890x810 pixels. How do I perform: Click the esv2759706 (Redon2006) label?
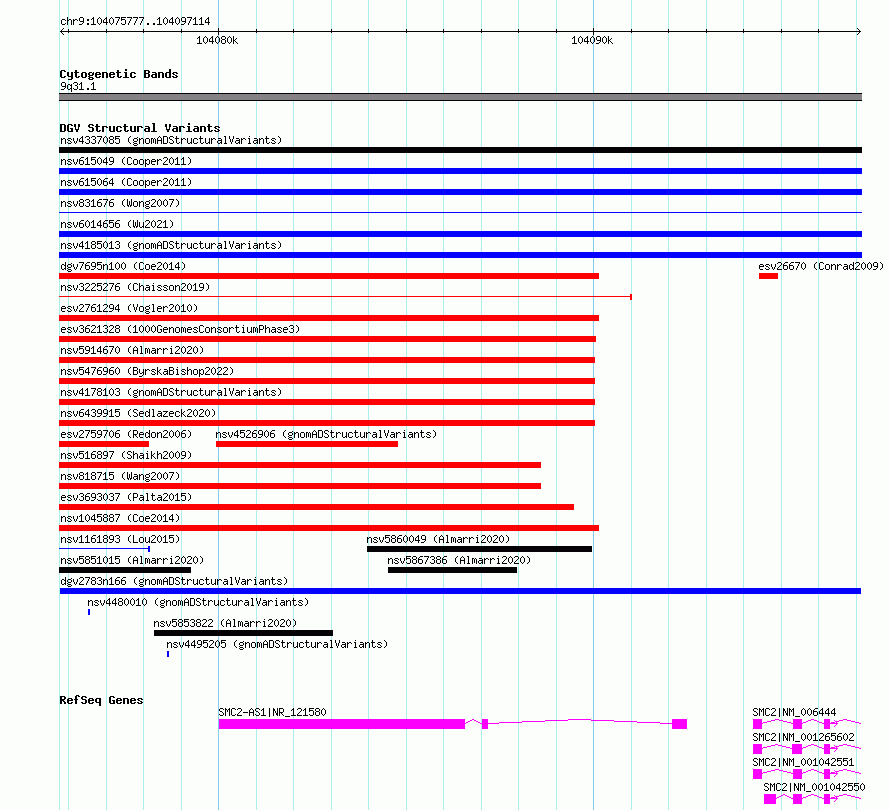126,434
